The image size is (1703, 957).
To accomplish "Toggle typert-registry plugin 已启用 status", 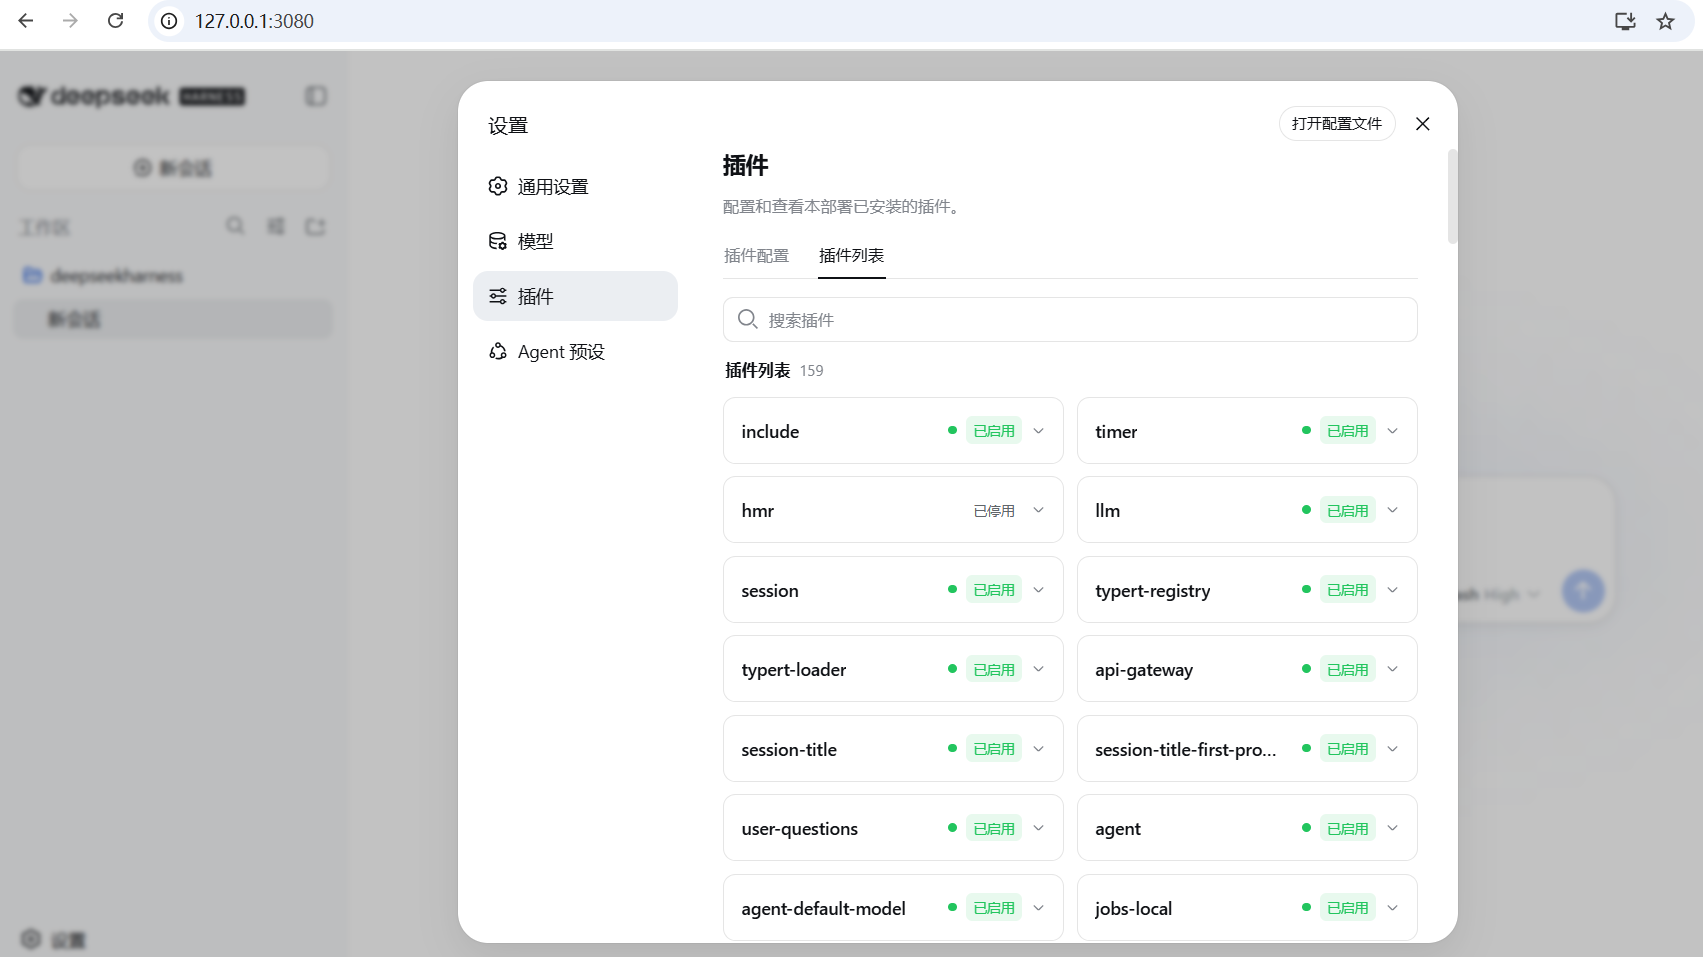I will [x=1347, y=590].
